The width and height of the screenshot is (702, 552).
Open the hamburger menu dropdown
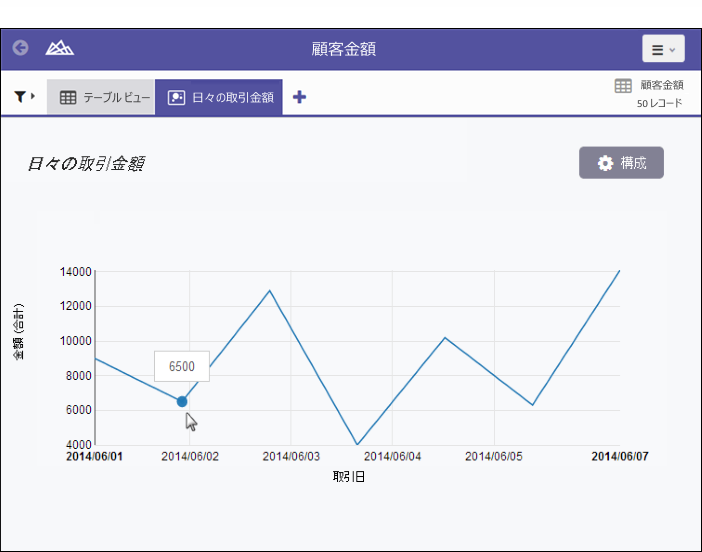[663, 49]
